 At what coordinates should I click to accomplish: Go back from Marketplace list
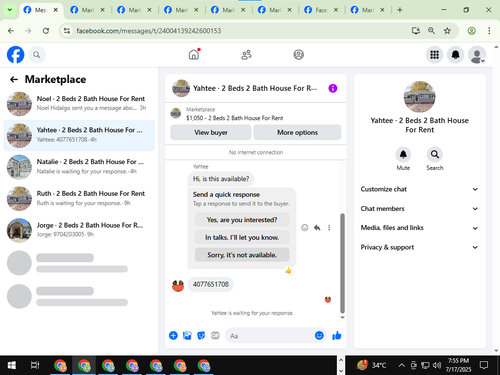point(14,79)
